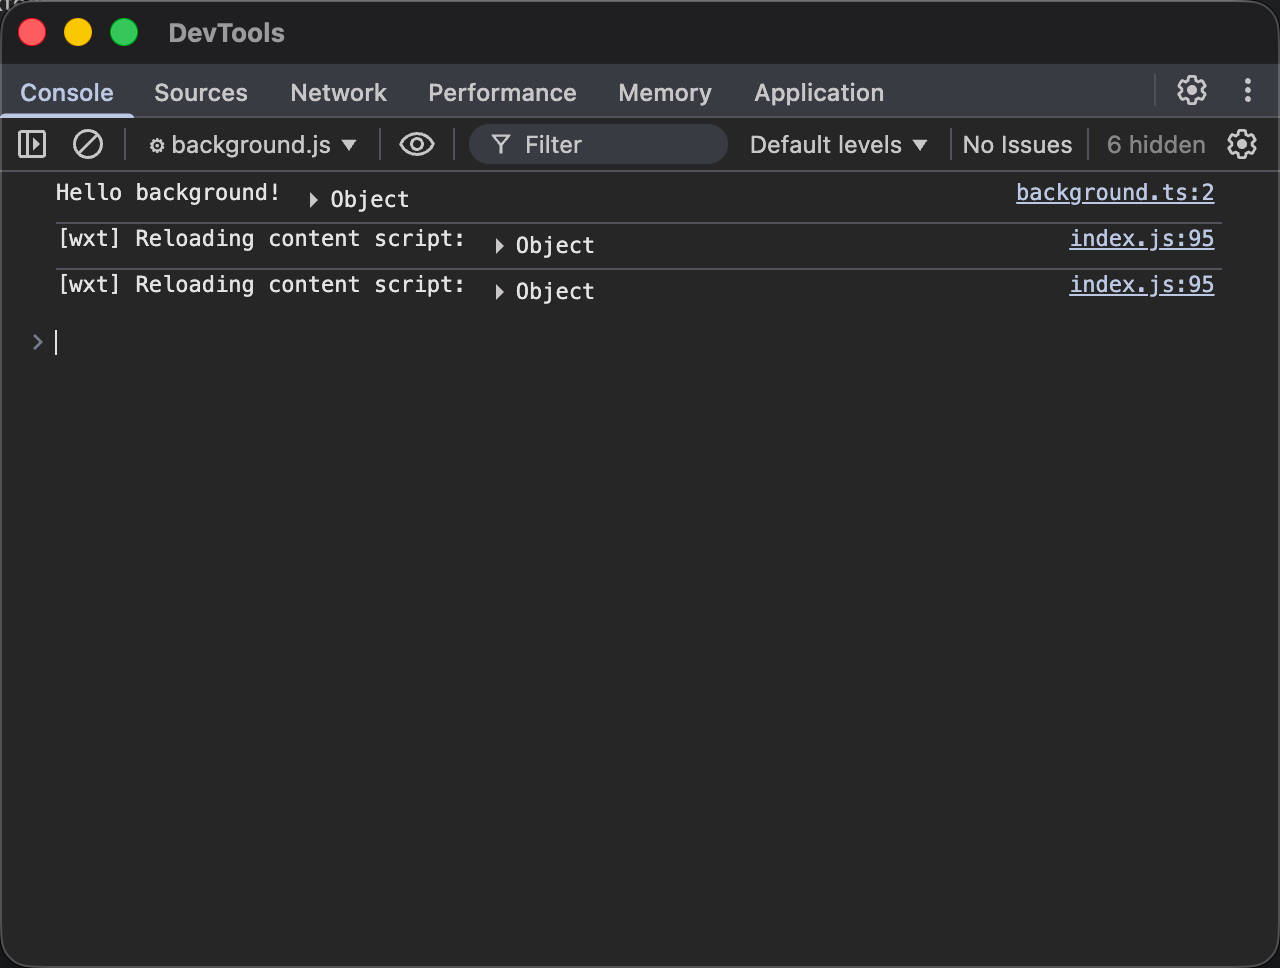The height and width of the screenshot is (968, 1280).
Task: Expand the second Reloading content script Object
Action: (499, 291)
